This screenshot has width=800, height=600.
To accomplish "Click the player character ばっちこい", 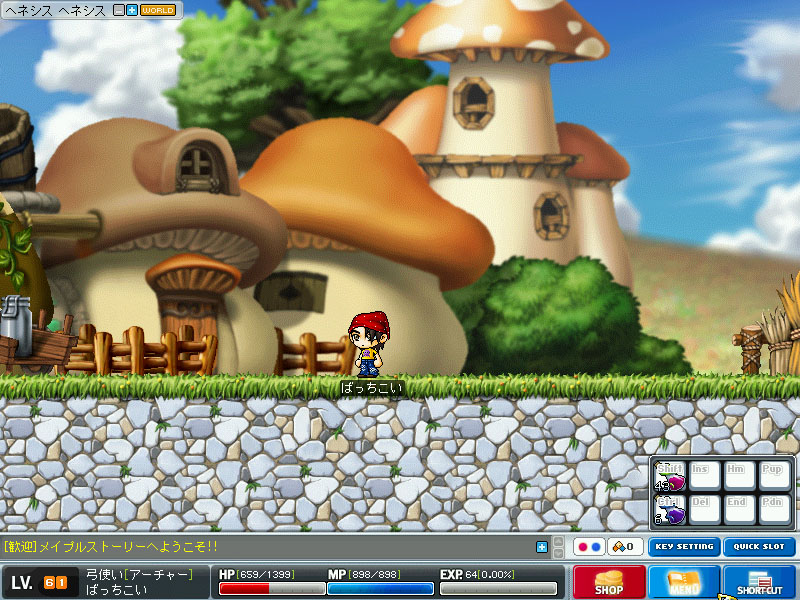I will coord(366,345).
